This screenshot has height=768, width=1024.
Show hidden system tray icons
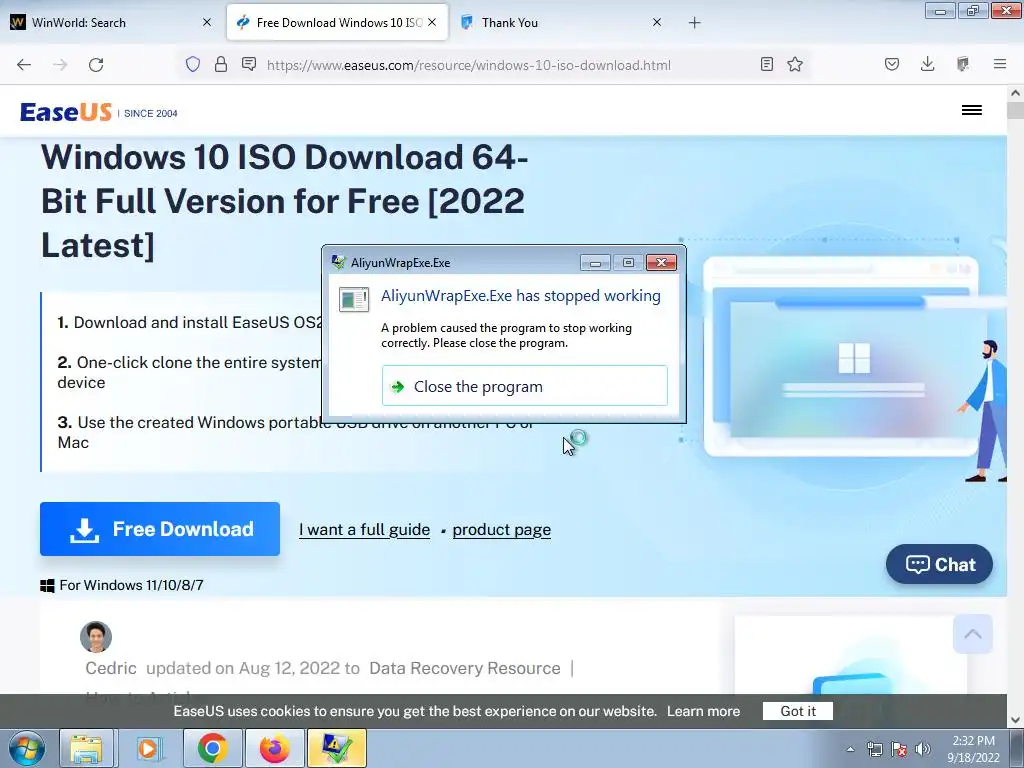coord(850,749)
